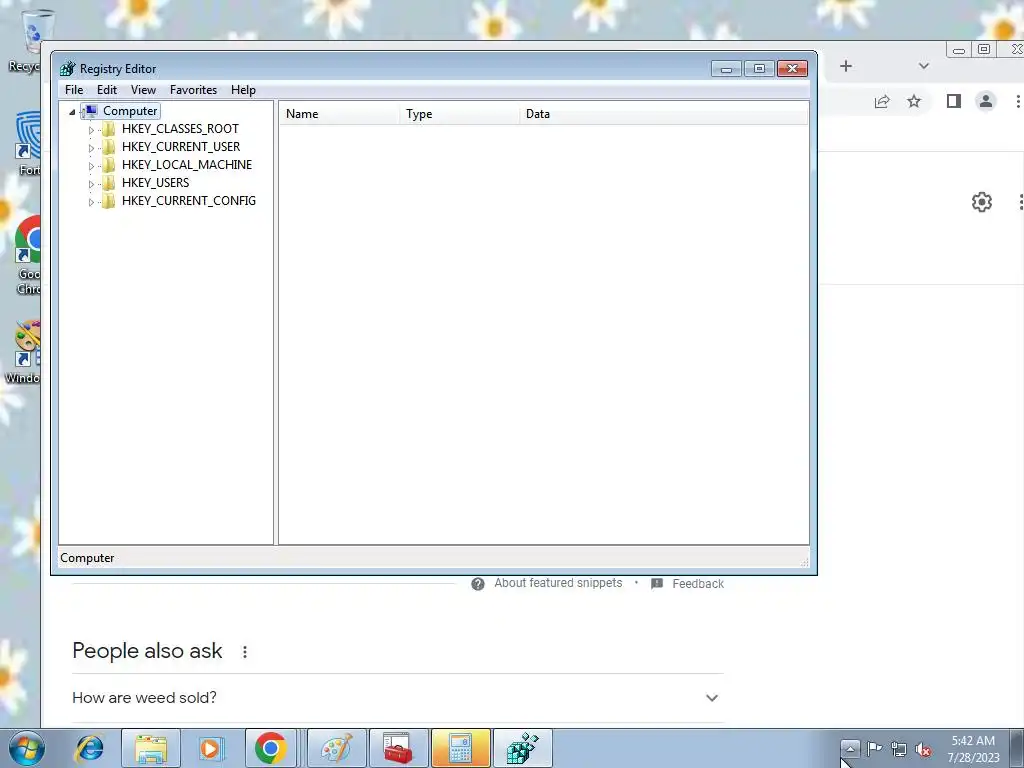
Task: Open the People also ask options menu
Action: [245, 652]
